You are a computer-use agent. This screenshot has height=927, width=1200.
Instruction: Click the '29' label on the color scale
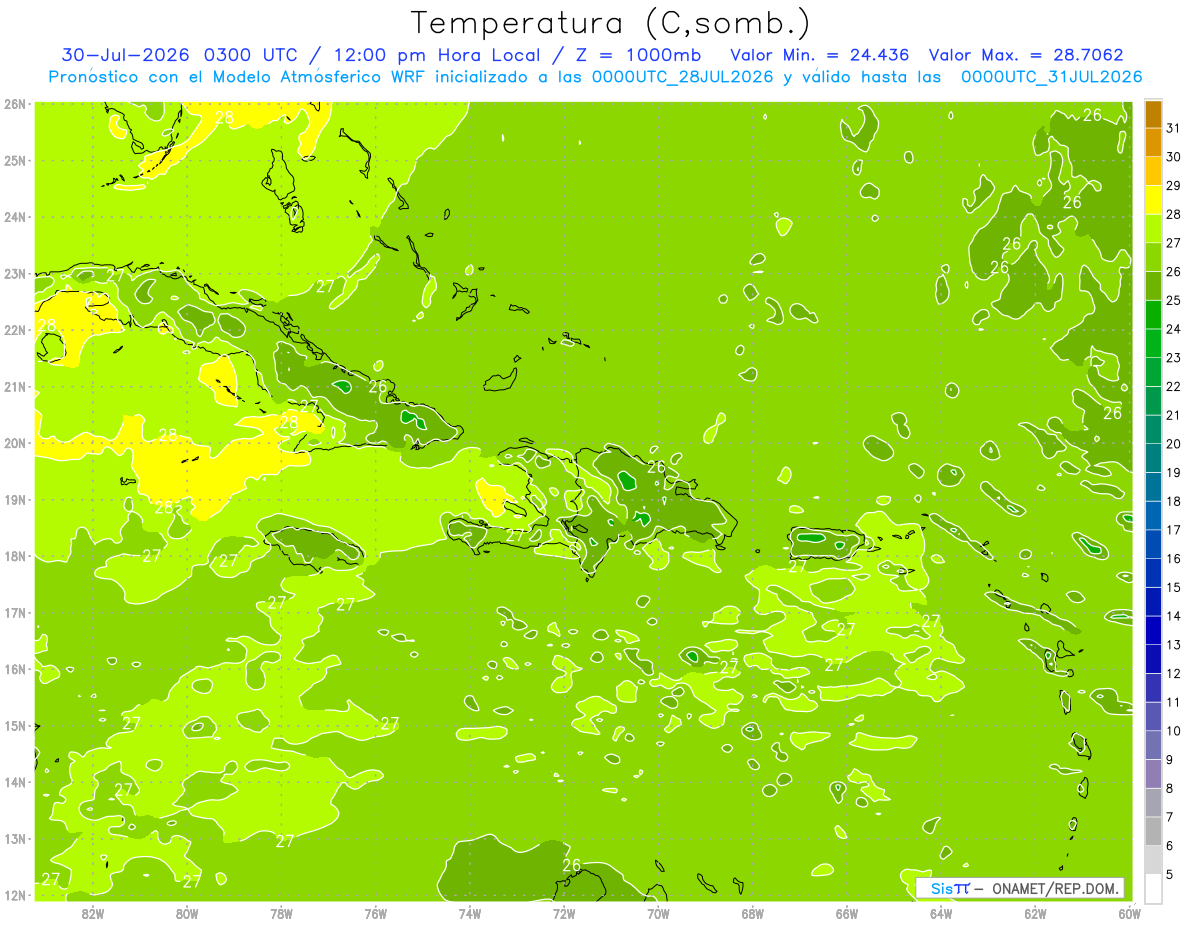click(x=1174, y=186)
